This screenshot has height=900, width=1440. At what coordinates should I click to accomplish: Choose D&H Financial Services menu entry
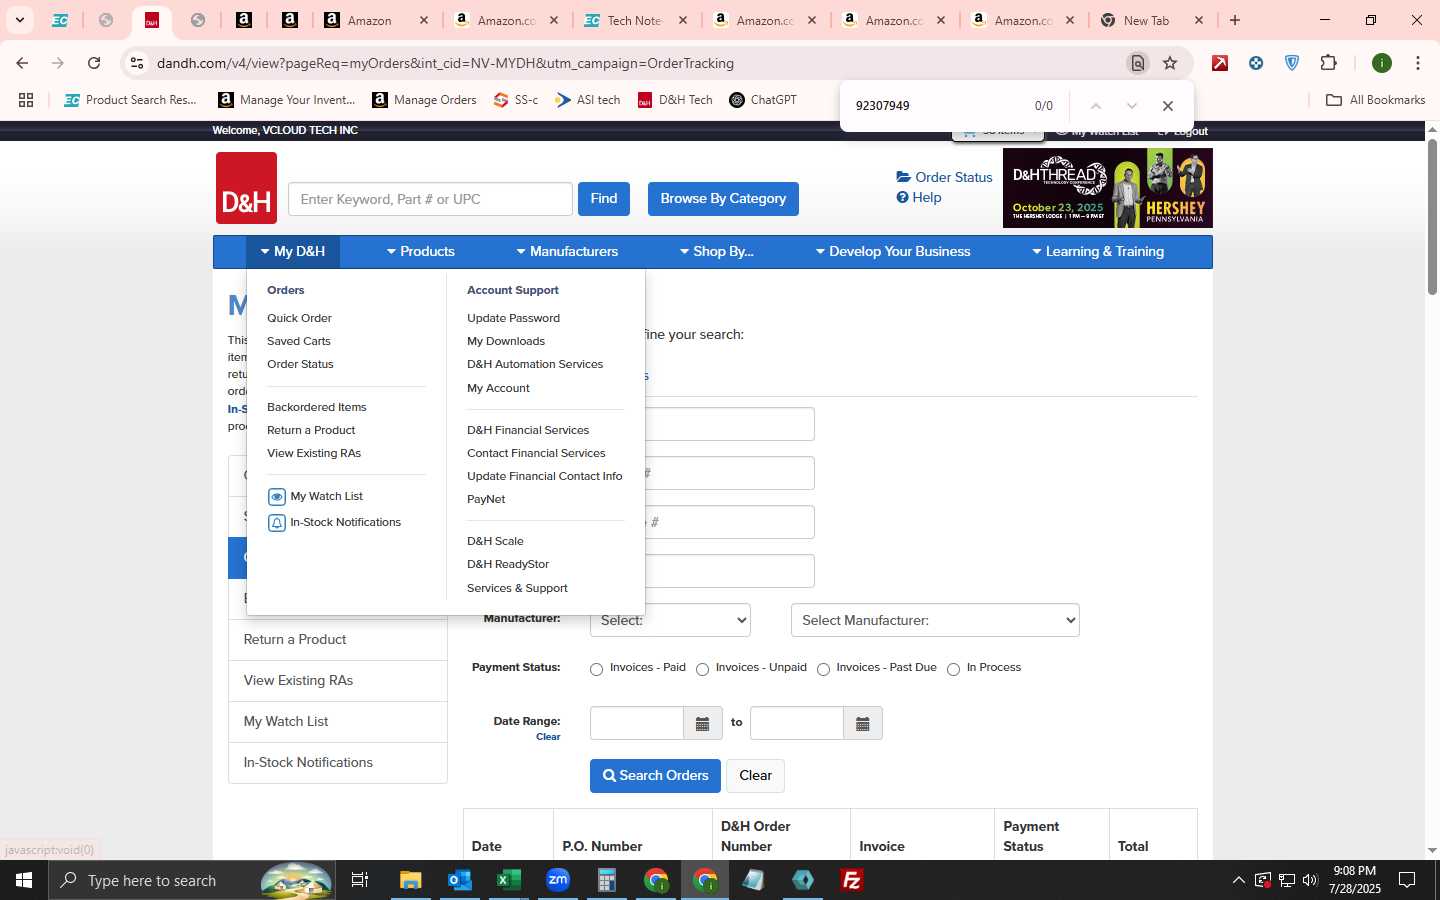click(528, 430)
